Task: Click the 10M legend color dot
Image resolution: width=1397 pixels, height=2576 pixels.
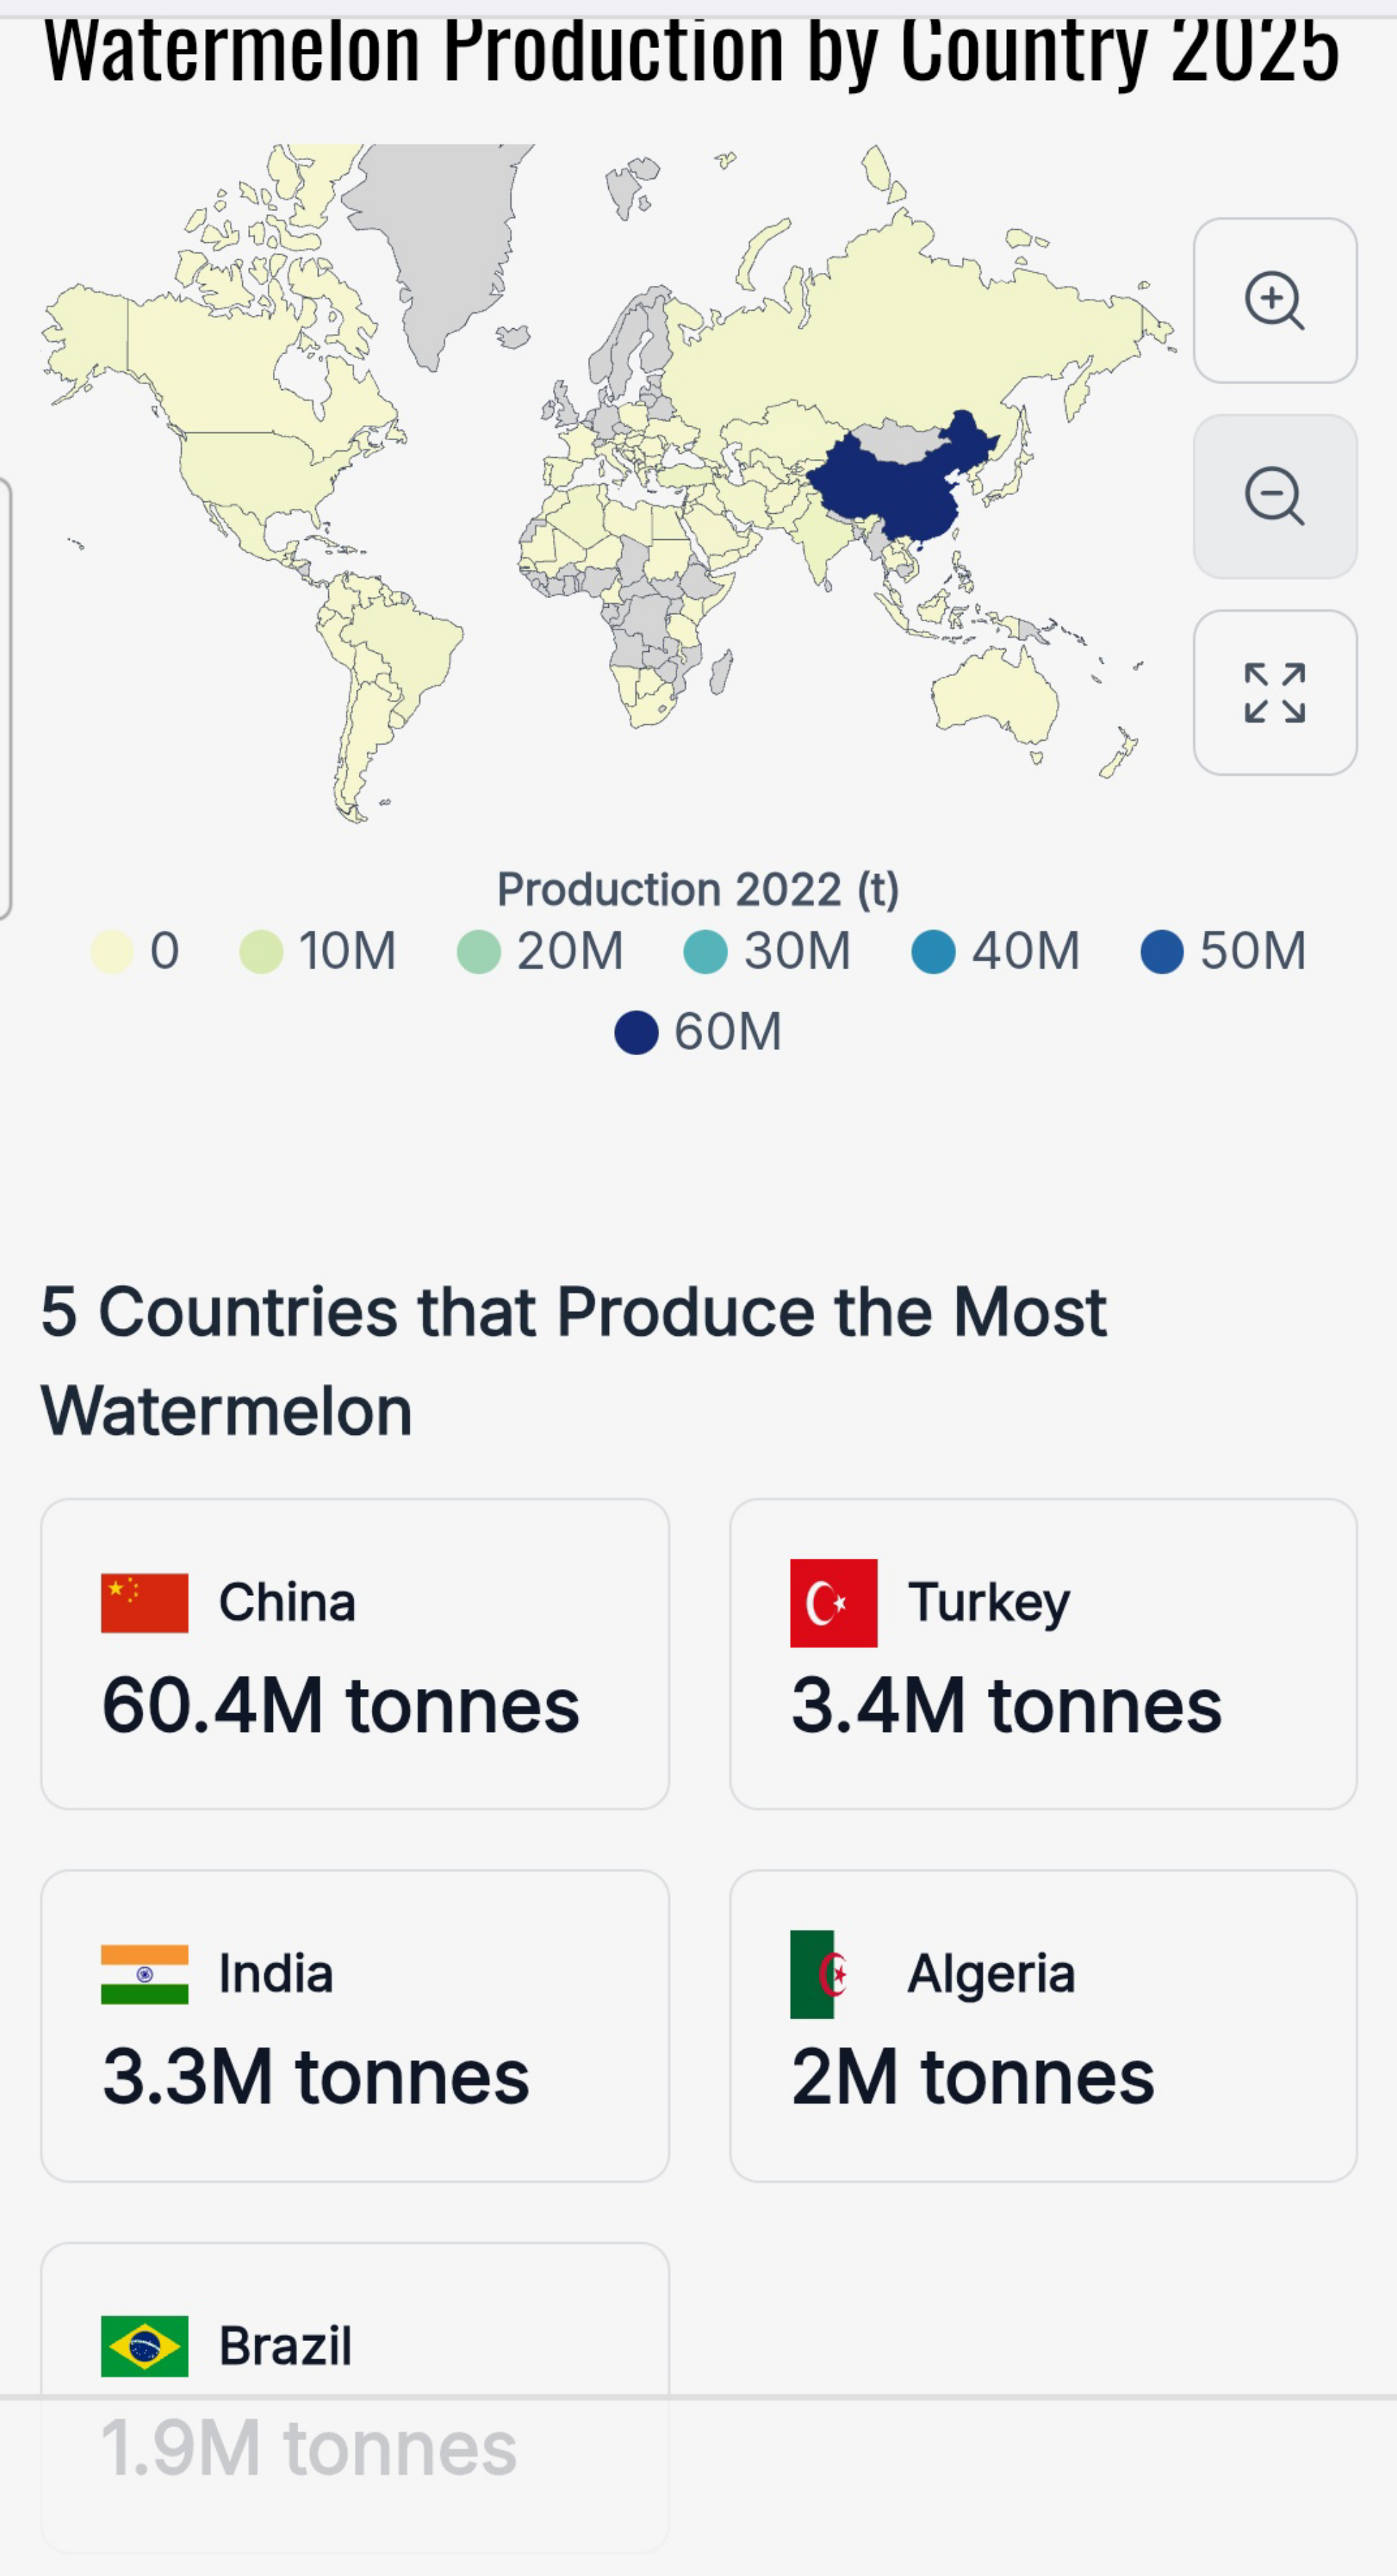Action: (261, 951)
